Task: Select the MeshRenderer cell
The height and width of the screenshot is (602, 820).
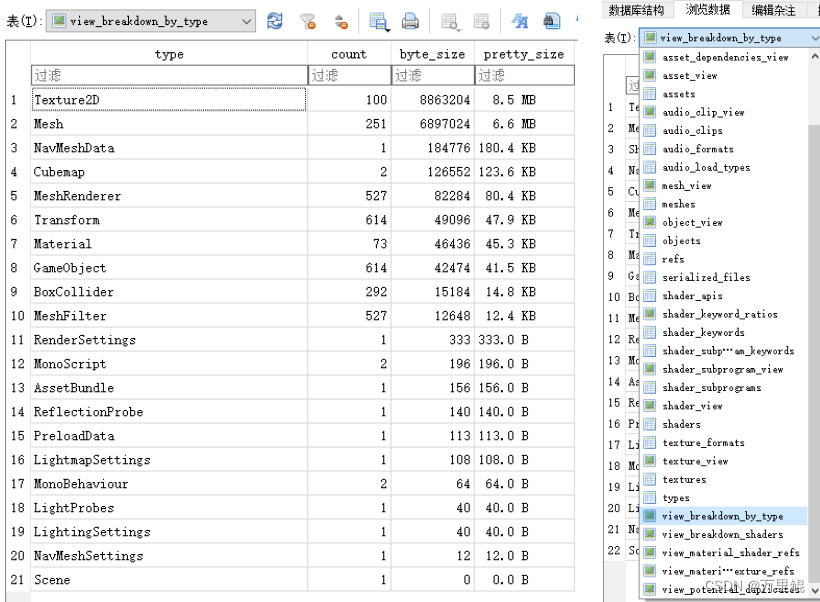Action: pos(169,196)
